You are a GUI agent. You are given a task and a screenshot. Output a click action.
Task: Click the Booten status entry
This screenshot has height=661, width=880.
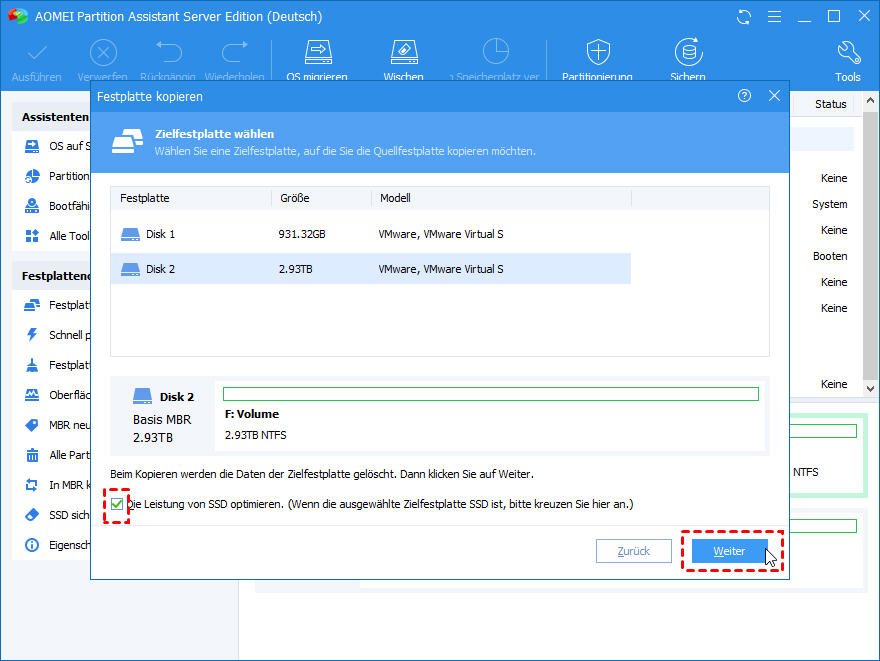pos(830,256)
